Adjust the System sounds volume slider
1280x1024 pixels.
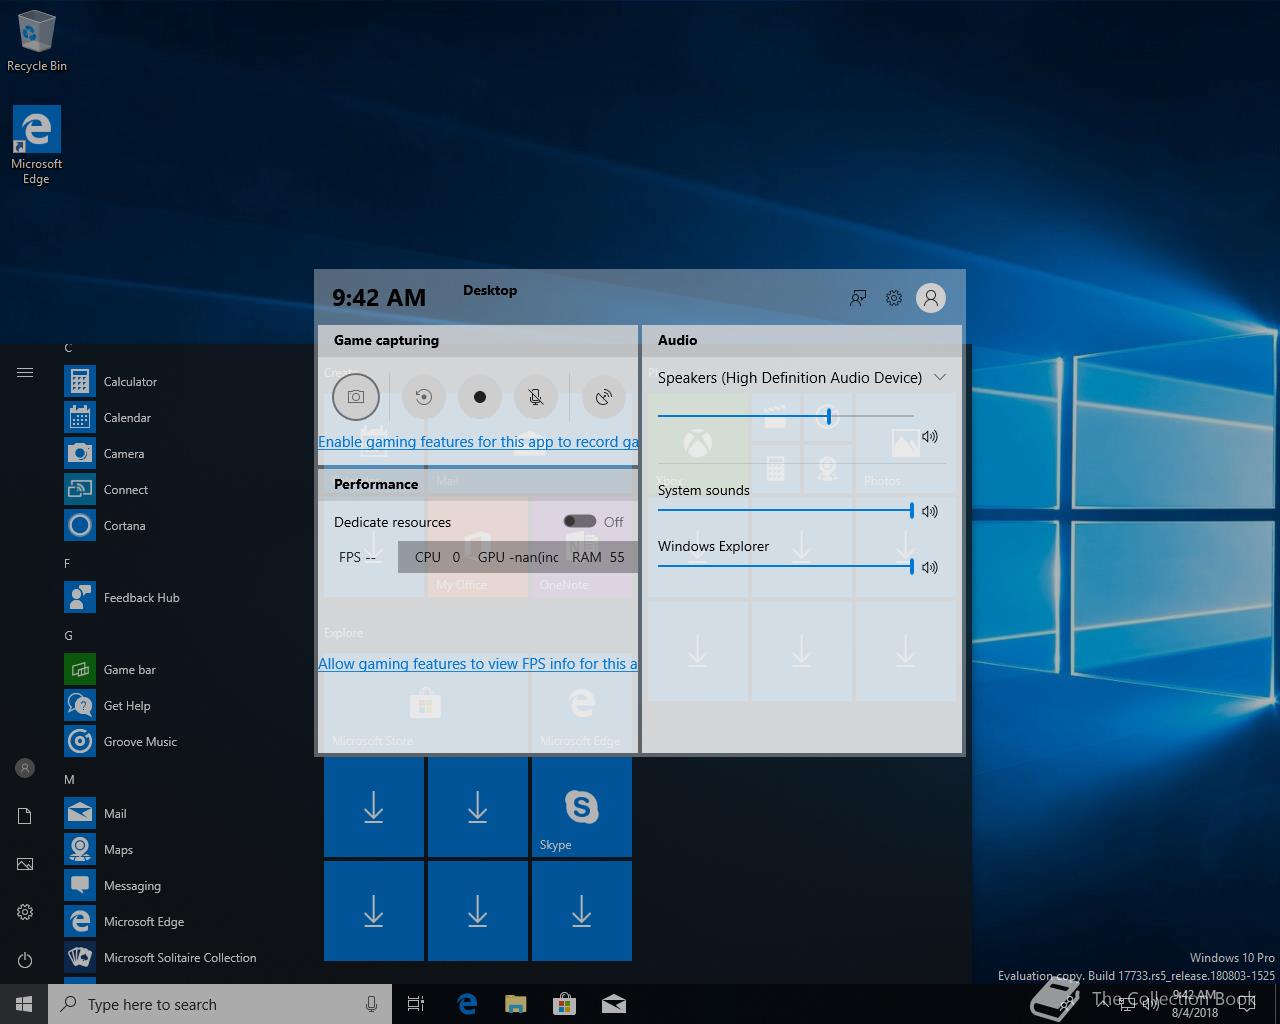point(786,510)
